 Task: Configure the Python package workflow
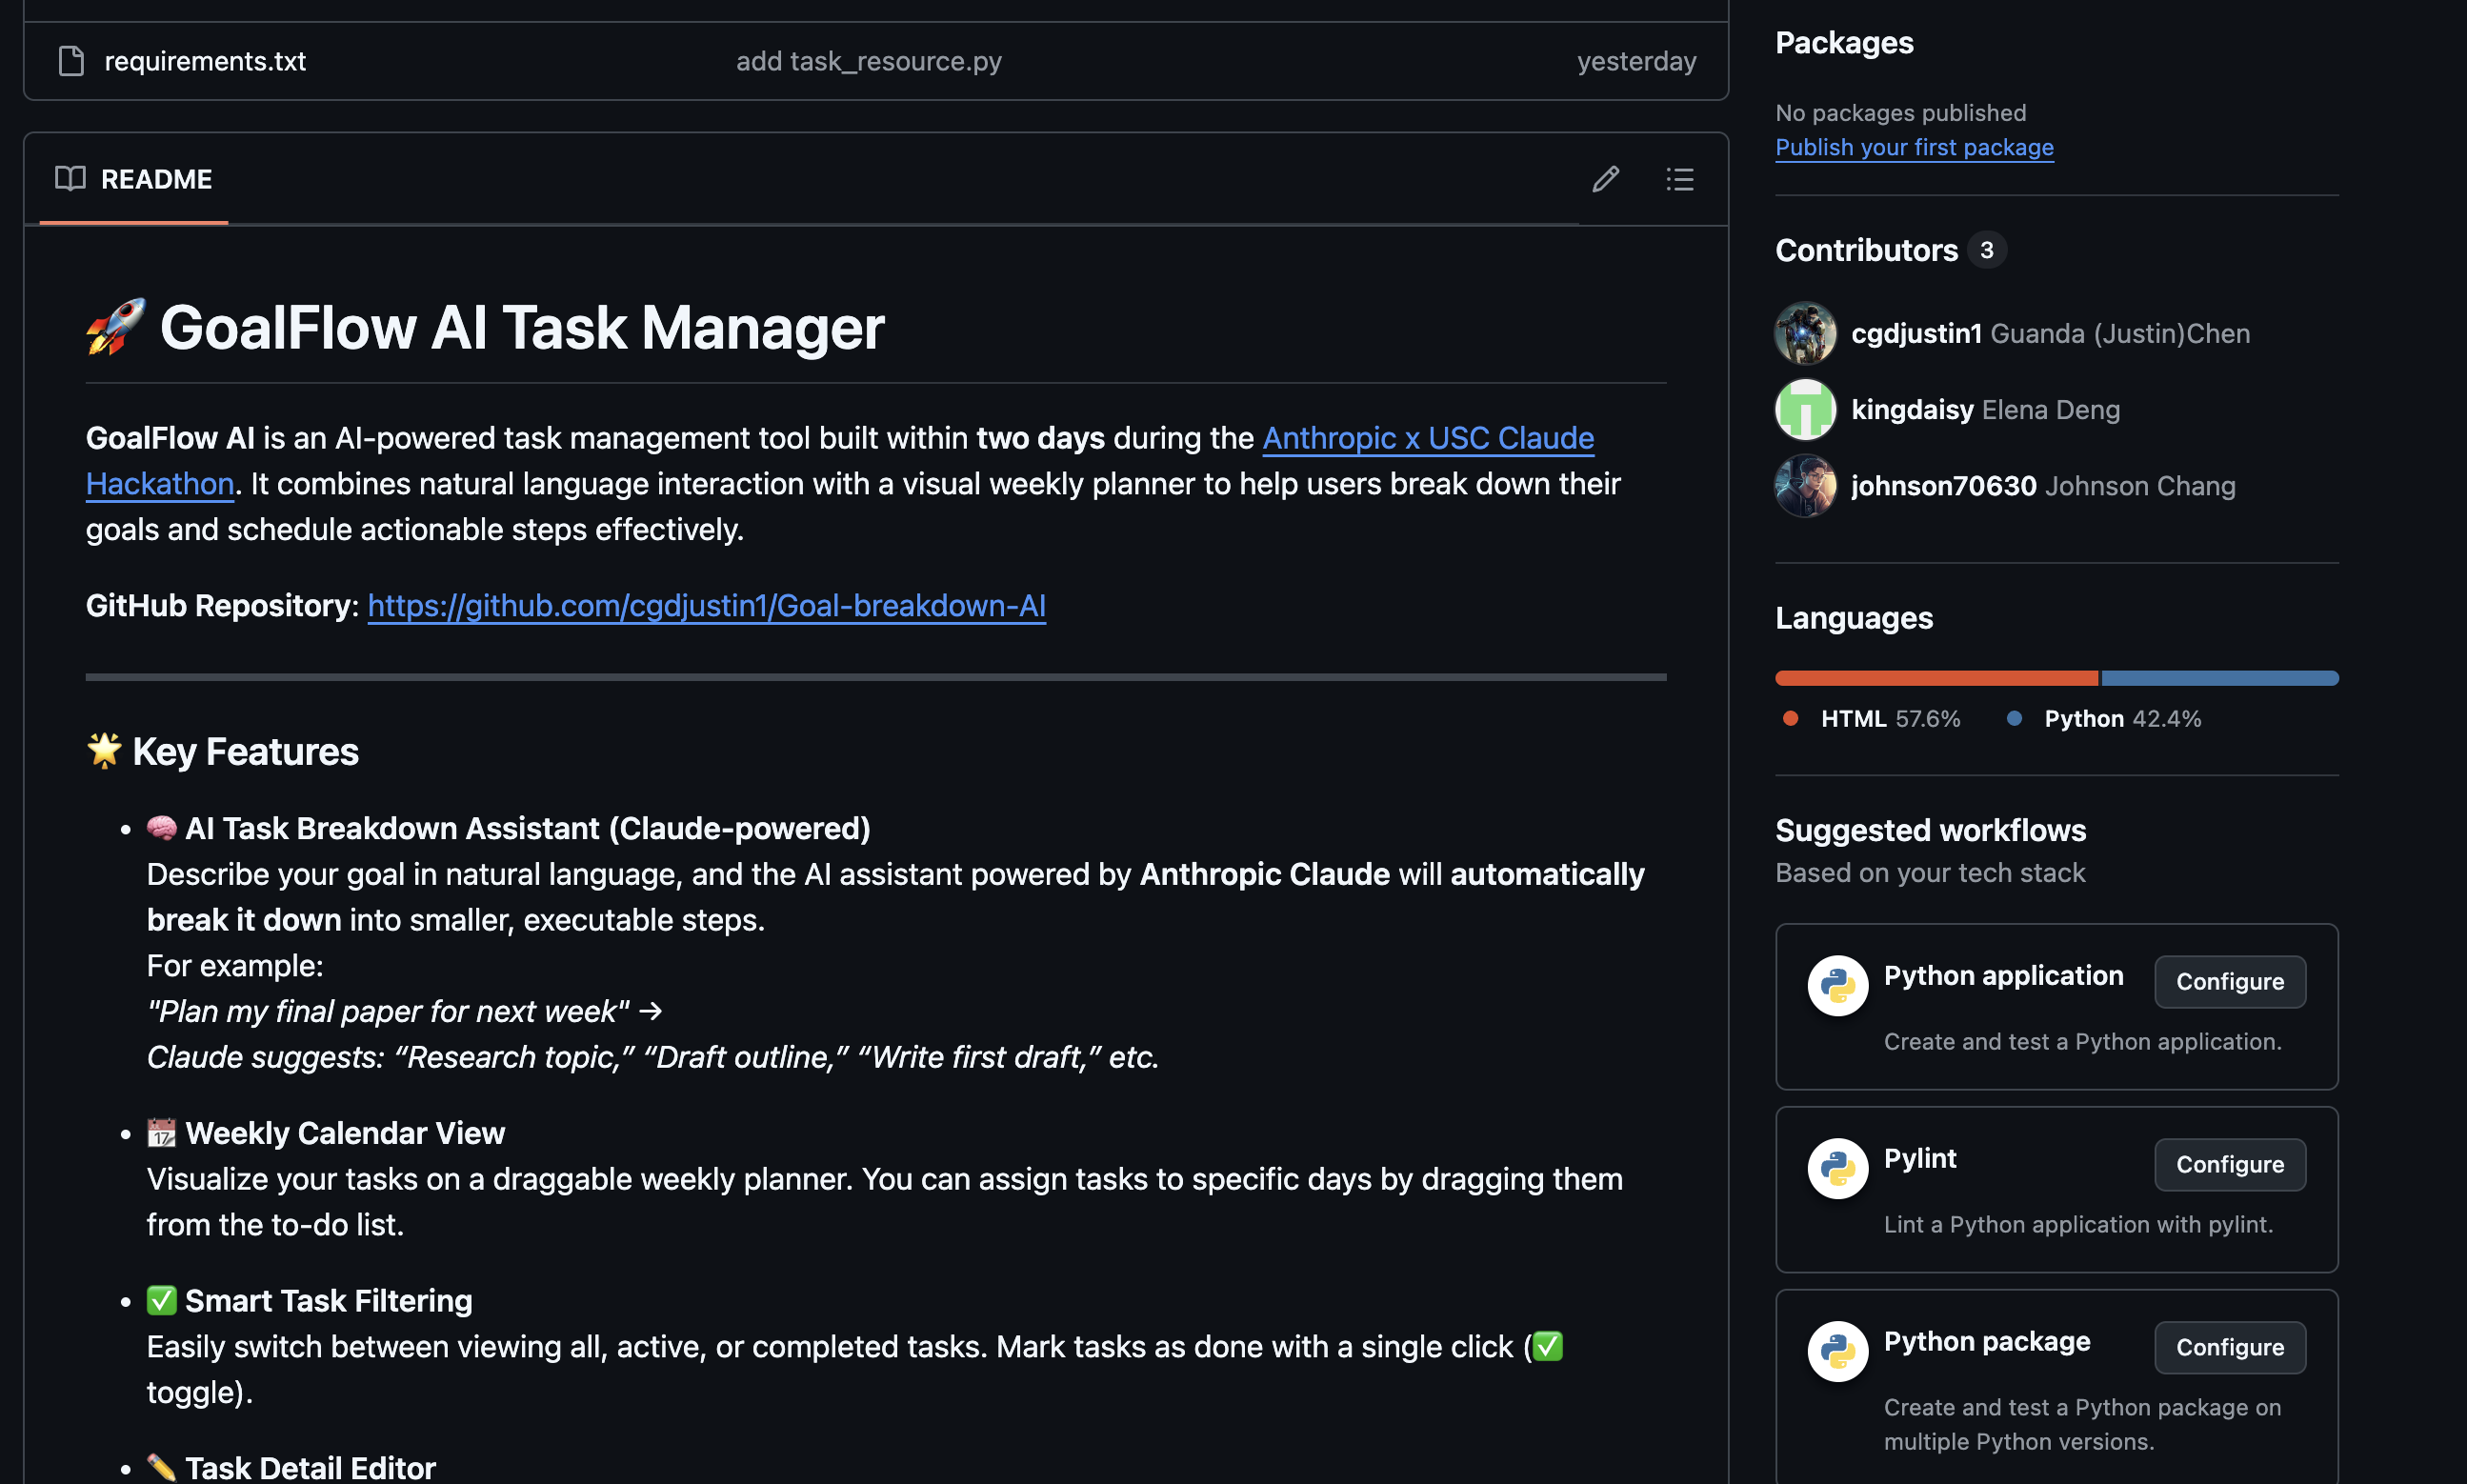(x=2229, y=1348)
